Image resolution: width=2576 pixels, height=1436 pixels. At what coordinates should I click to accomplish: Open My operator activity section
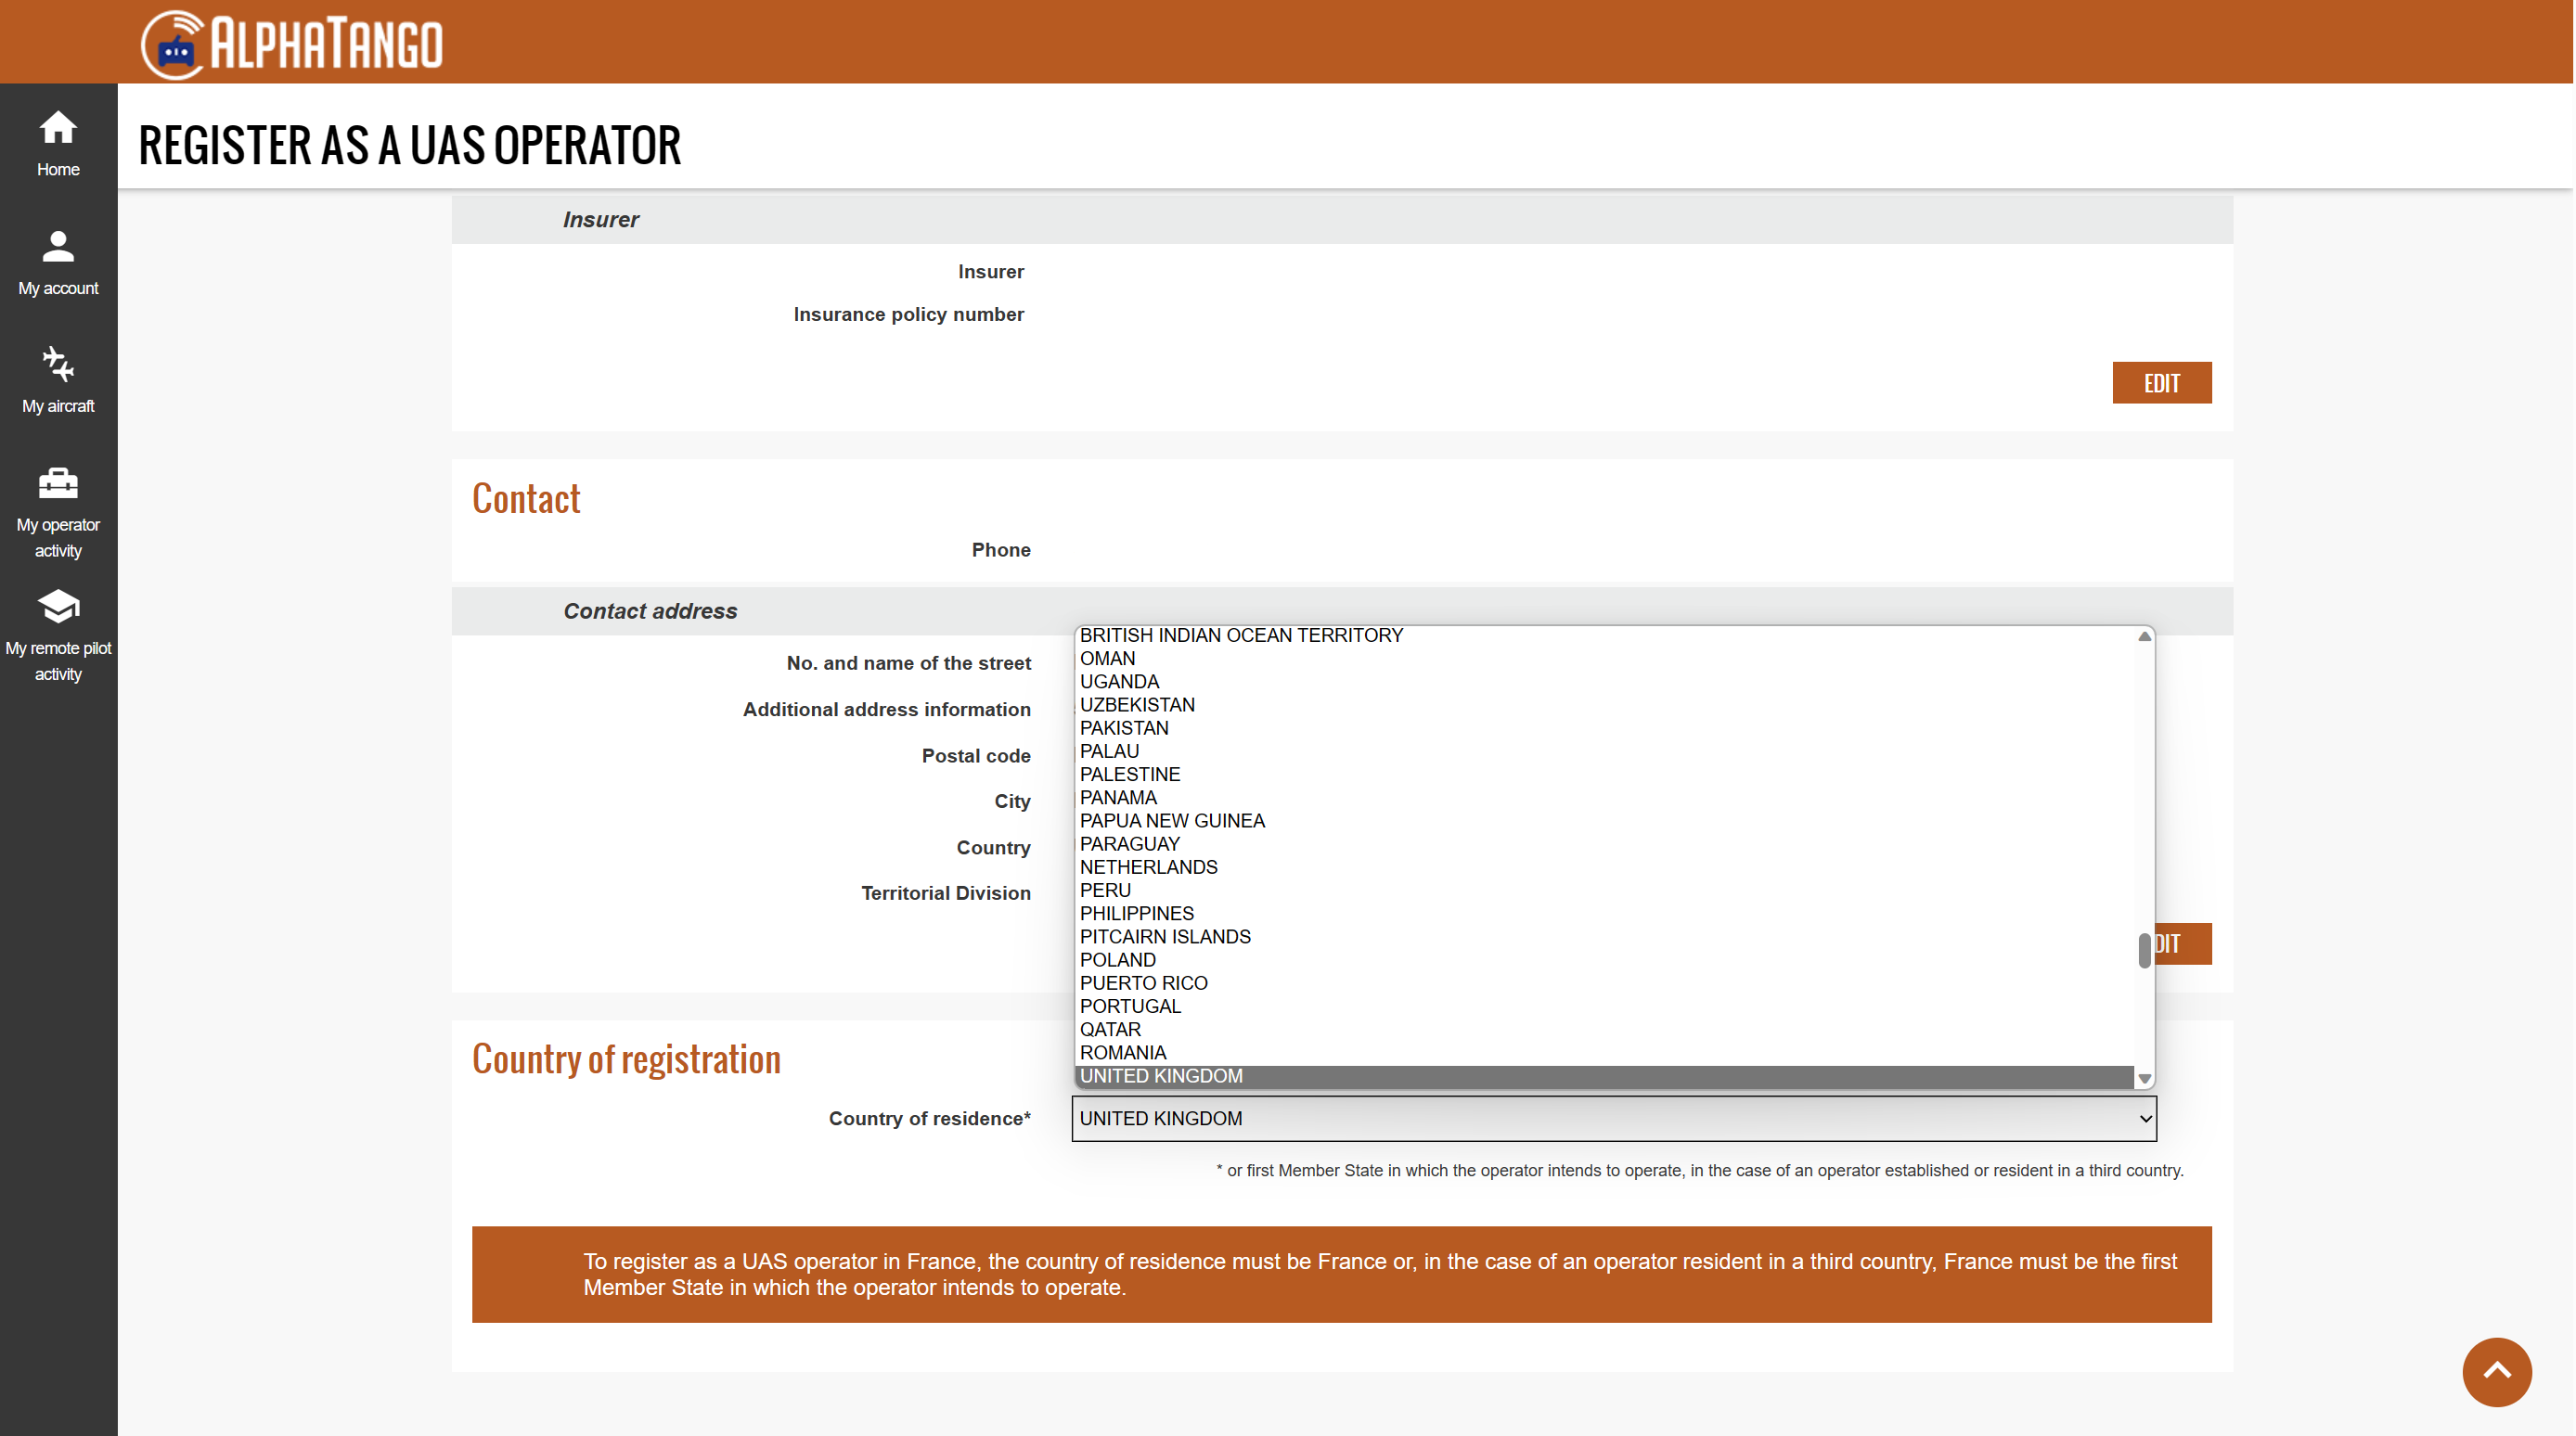coord(58,512)
